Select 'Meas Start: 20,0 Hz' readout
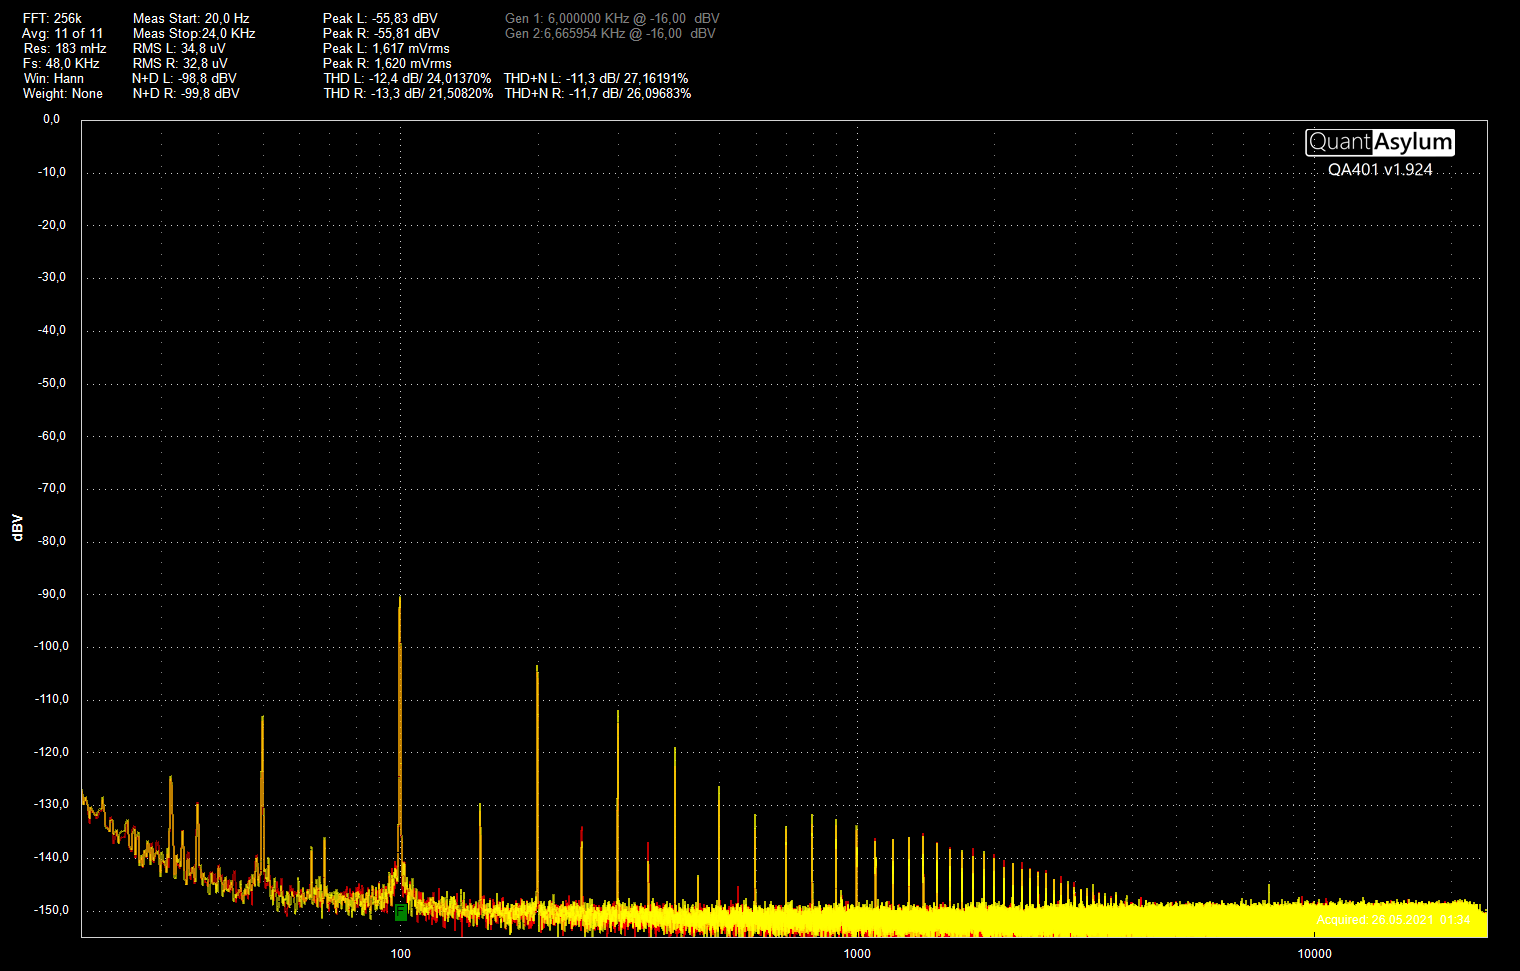 tap(191, 18)
